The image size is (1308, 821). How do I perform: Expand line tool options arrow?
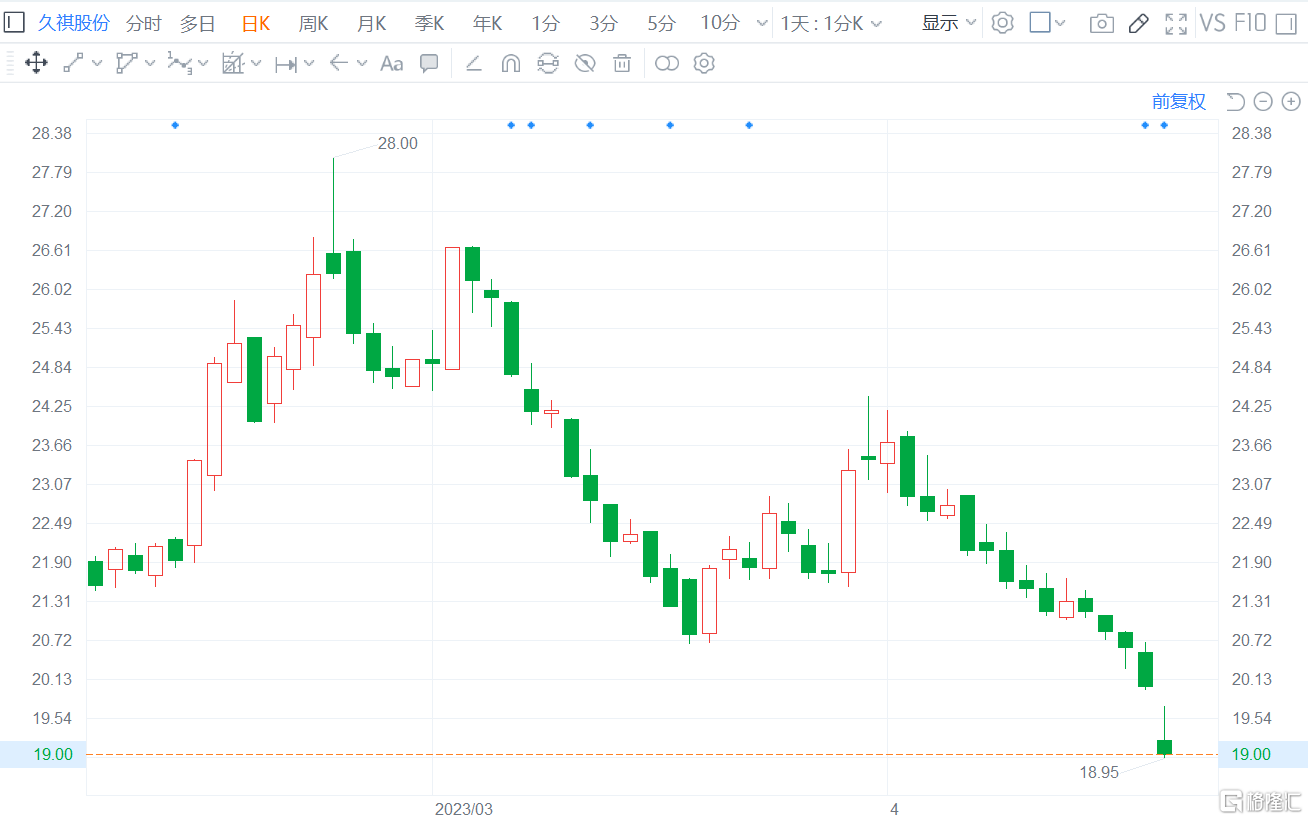click(97, 64)
